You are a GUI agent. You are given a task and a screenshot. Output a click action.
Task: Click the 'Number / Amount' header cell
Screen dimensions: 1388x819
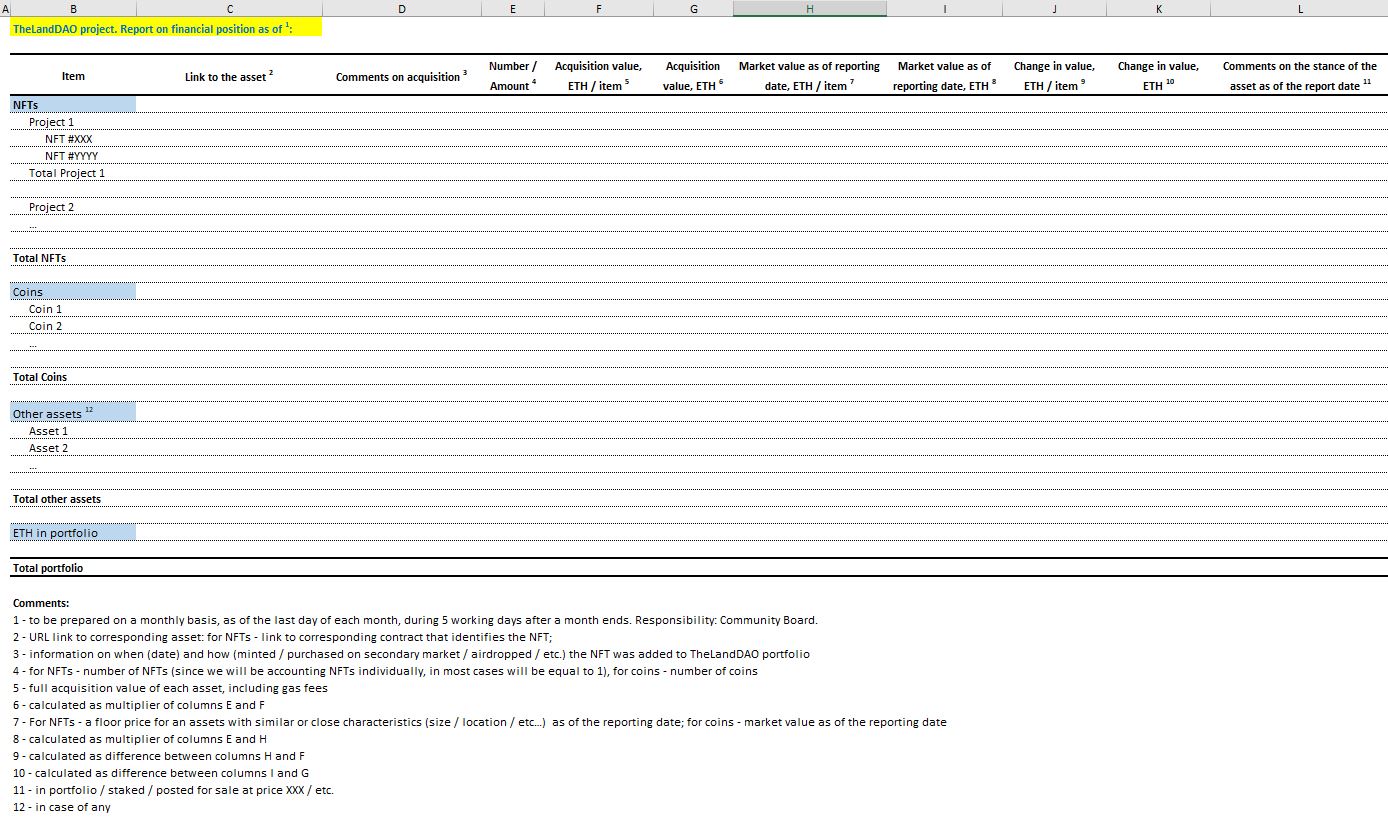coord(512,76)
